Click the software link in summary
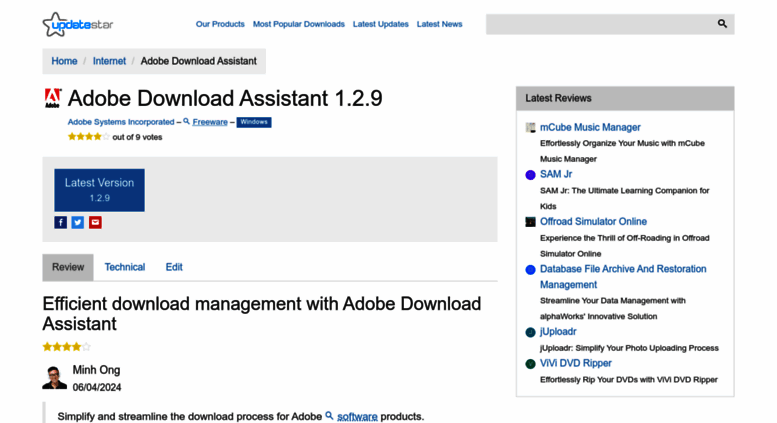 357,417
